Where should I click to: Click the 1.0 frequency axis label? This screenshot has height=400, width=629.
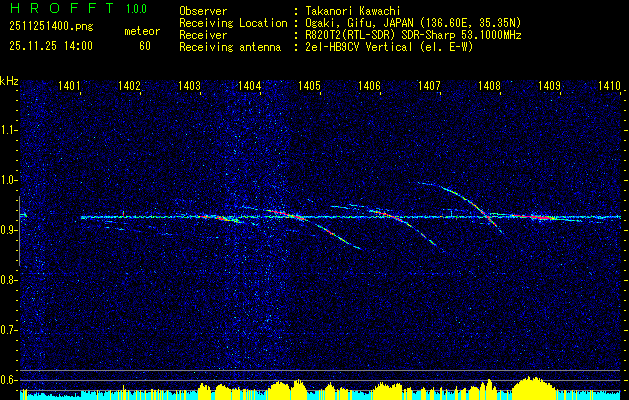pyautogui.click(x=8, y=180)
